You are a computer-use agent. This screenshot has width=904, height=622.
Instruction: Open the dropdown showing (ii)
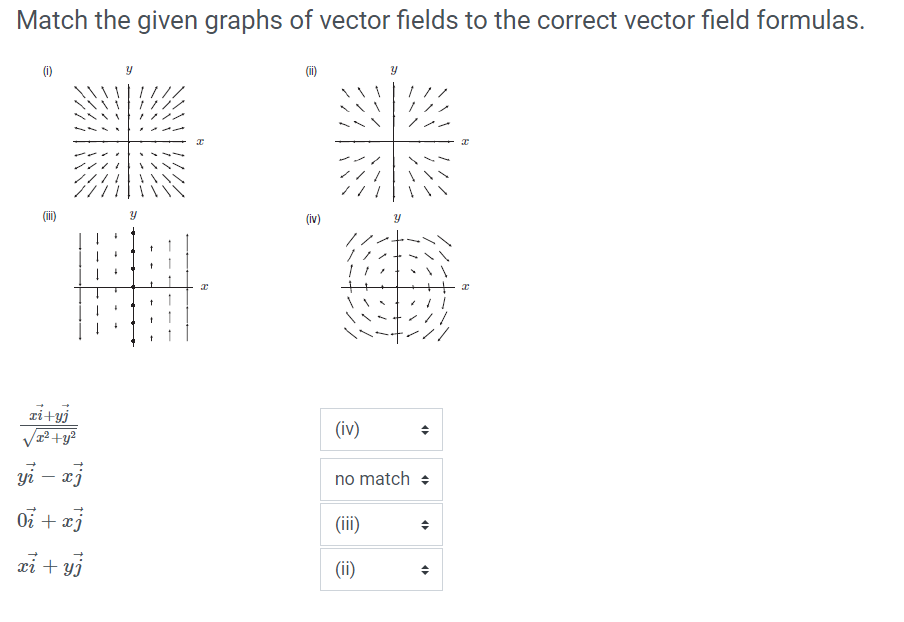click(380, 569)
